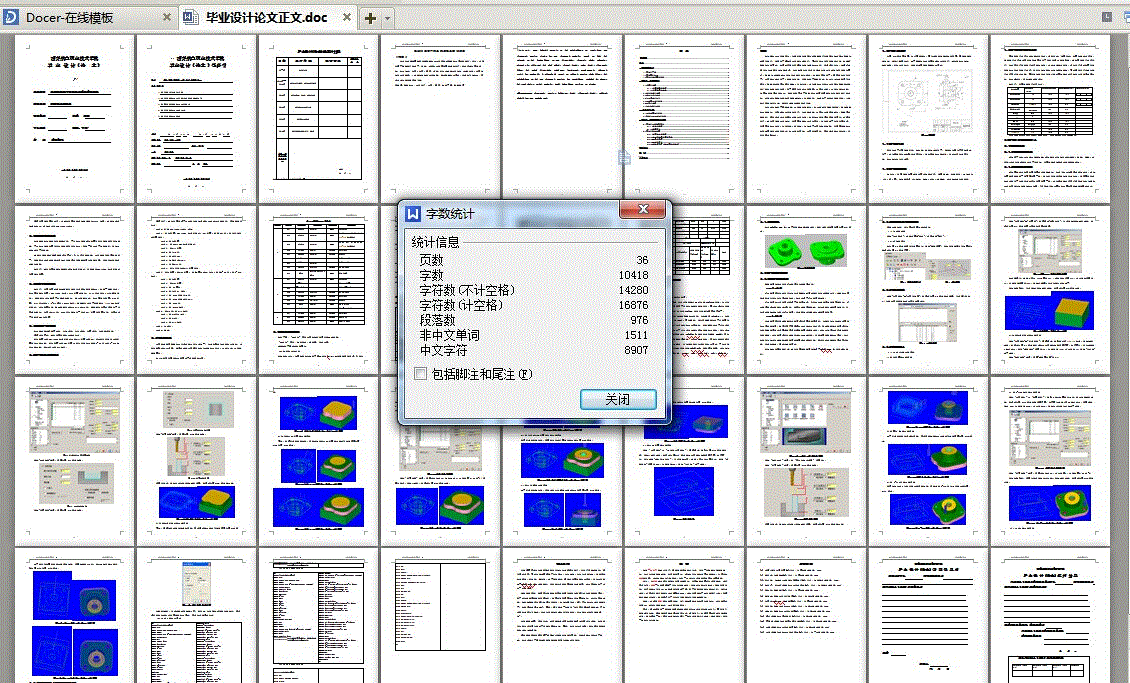Click the small dark square icon at top right

pos(1107,17)
